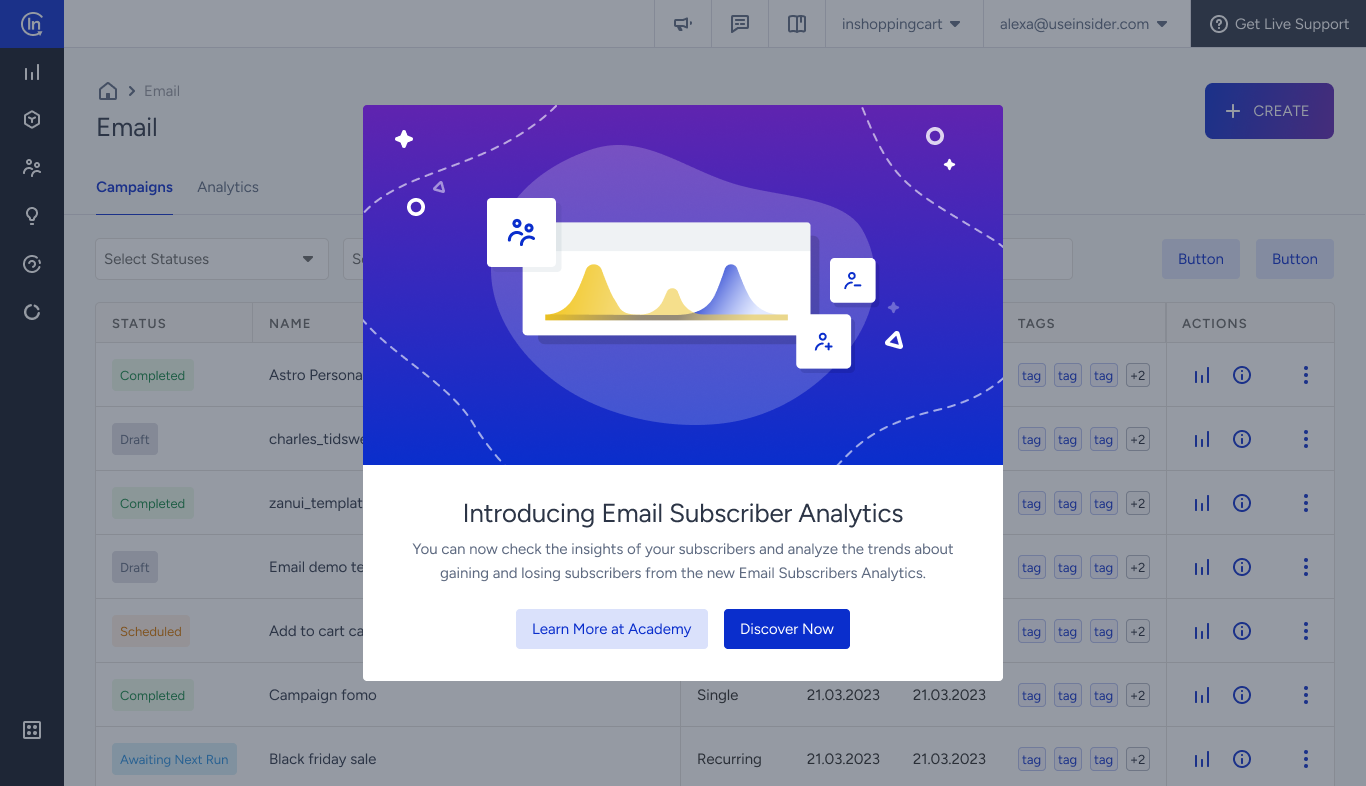Click first tag in Black friday sale row

(1032, 760)
